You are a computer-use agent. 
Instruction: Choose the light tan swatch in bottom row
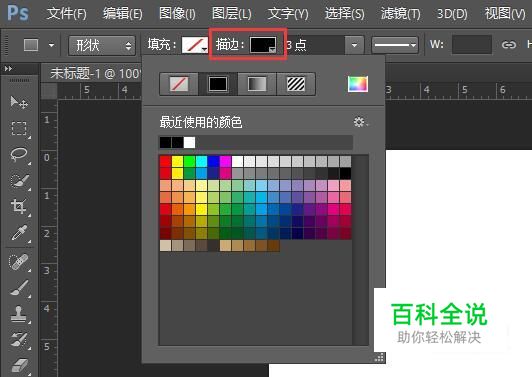[165, 245]
